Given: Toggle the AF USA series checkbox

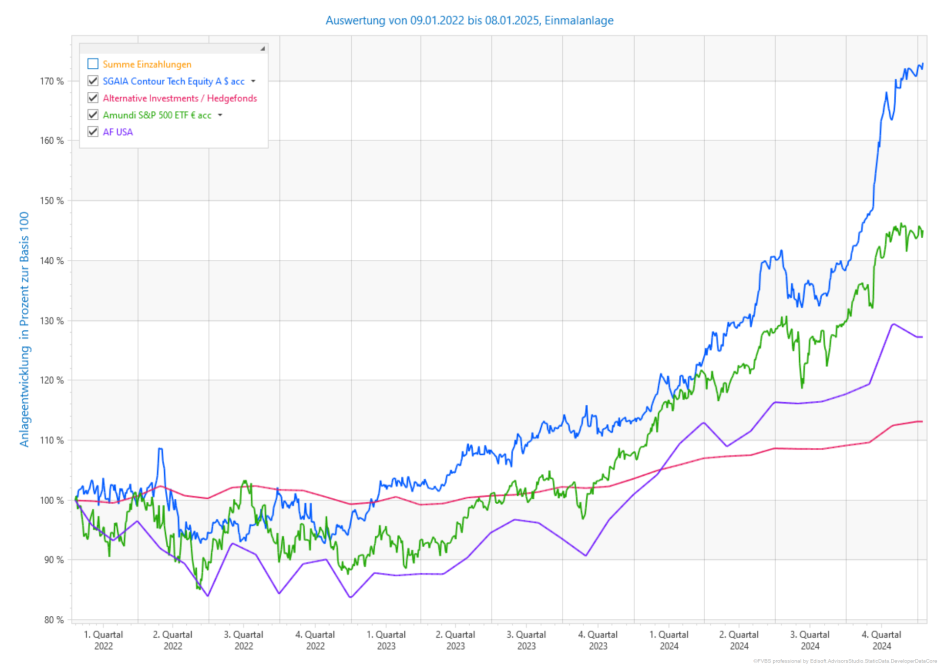Looking at the screenshot, I should [x=93, y=132].
